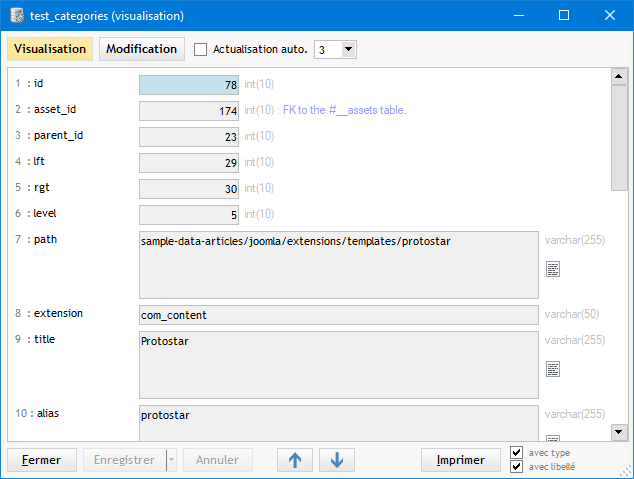Click the title field containing Protostar

(339, 365)
